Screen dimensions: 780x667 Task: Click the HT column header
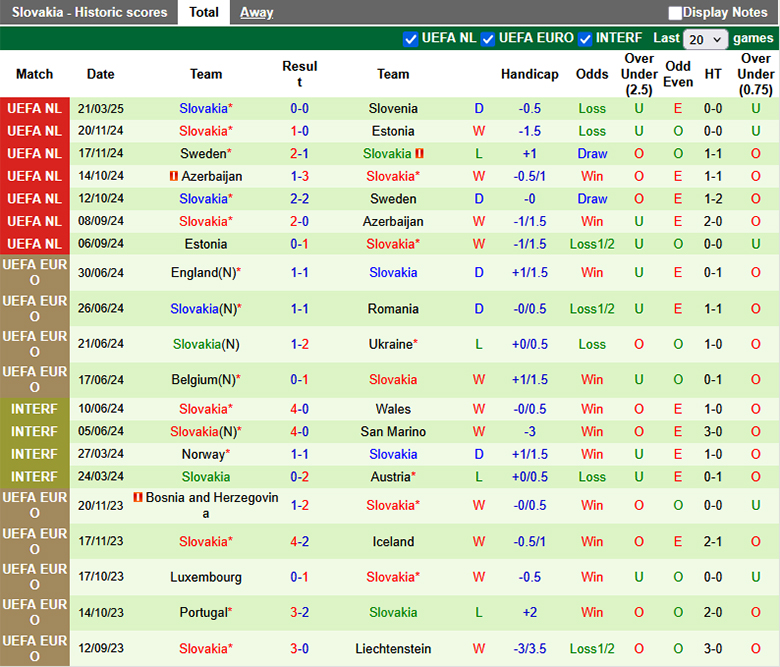[713, 74]
